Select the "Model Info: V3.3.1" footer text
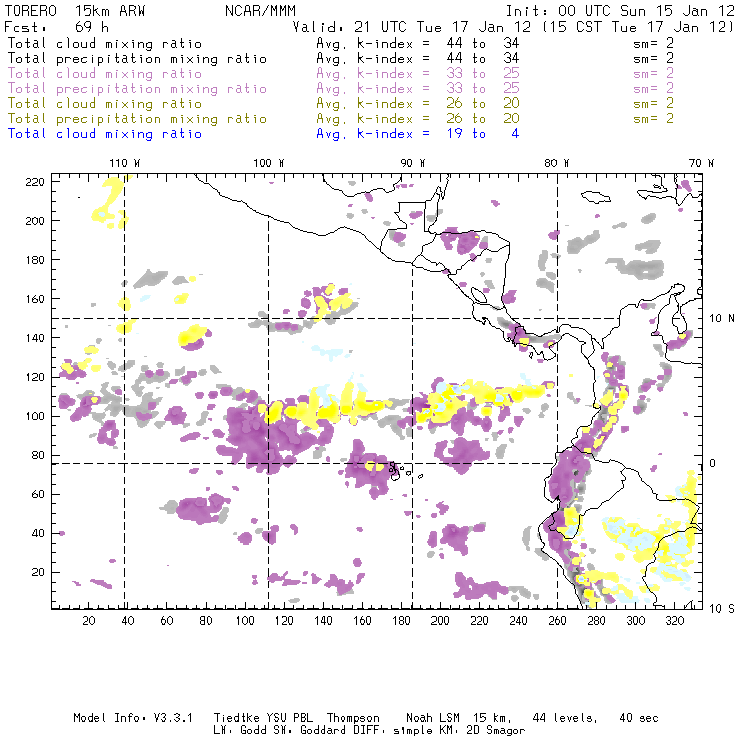Screen dimensions: 740x740 [133, 718]
